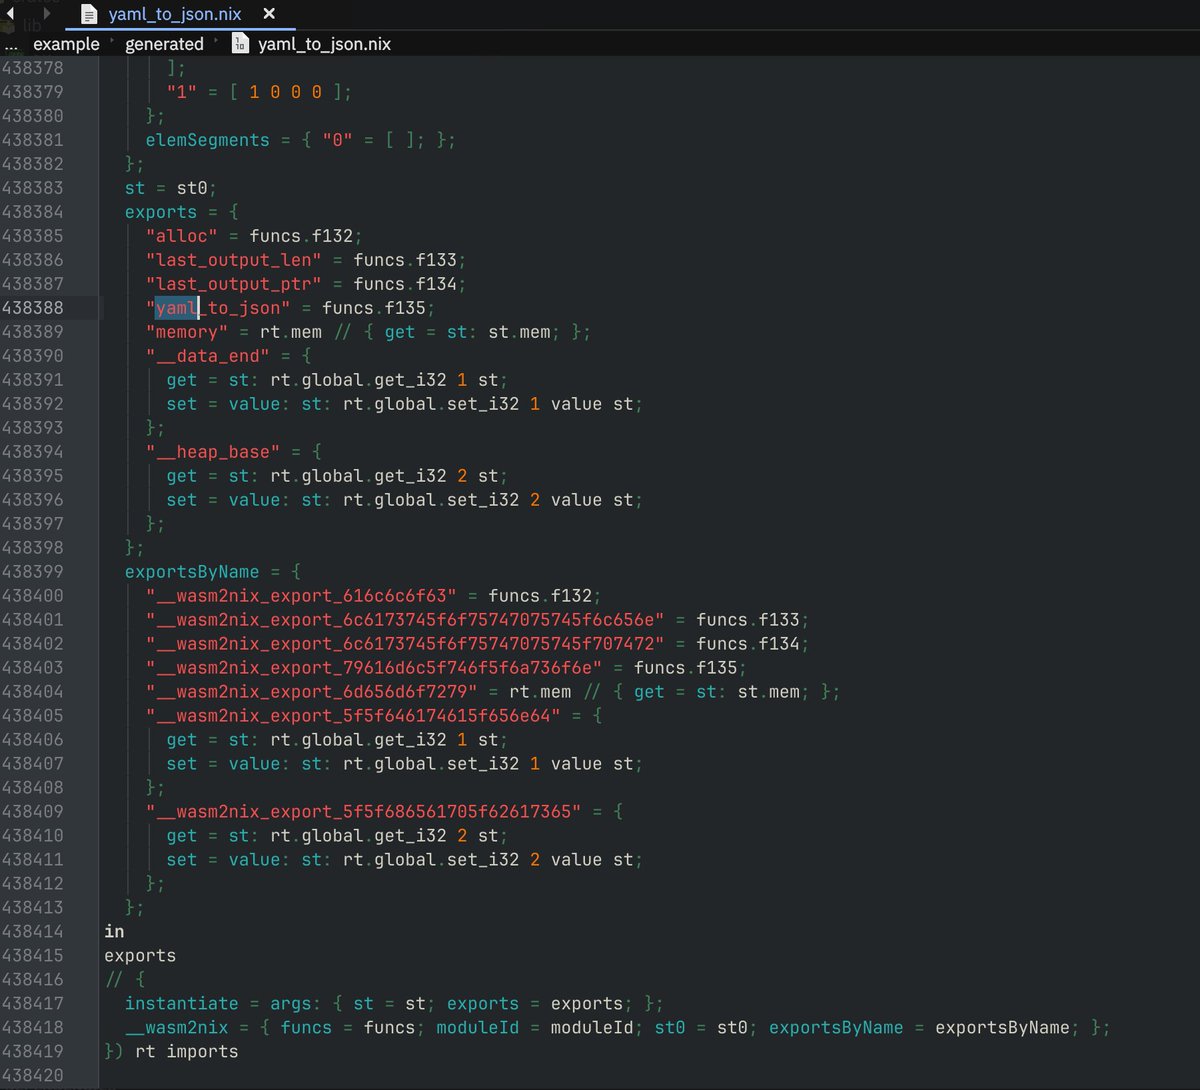
Task: Click 'exports' on line 438415
Action: [140, 956]
